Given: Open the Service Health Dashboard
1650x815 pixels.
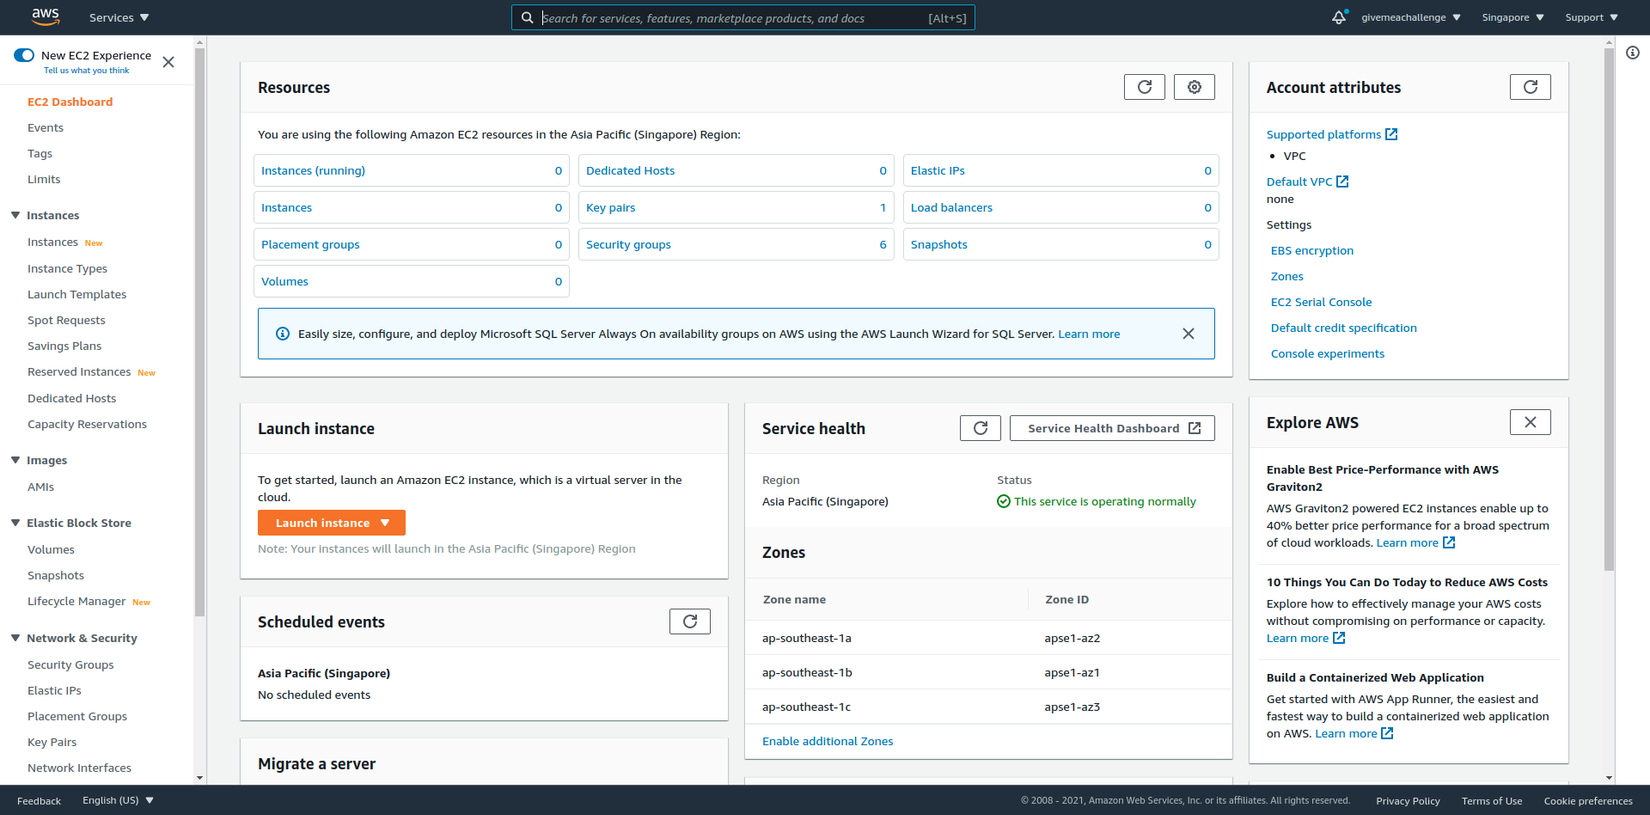Looking at the screenshot, I should coord(1112,428).
